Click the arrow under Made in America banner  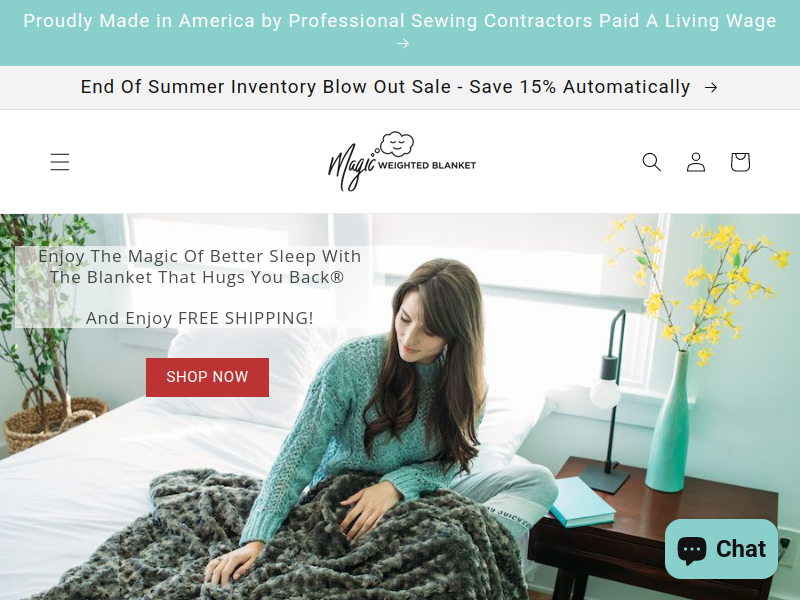(x=403, y=44)
